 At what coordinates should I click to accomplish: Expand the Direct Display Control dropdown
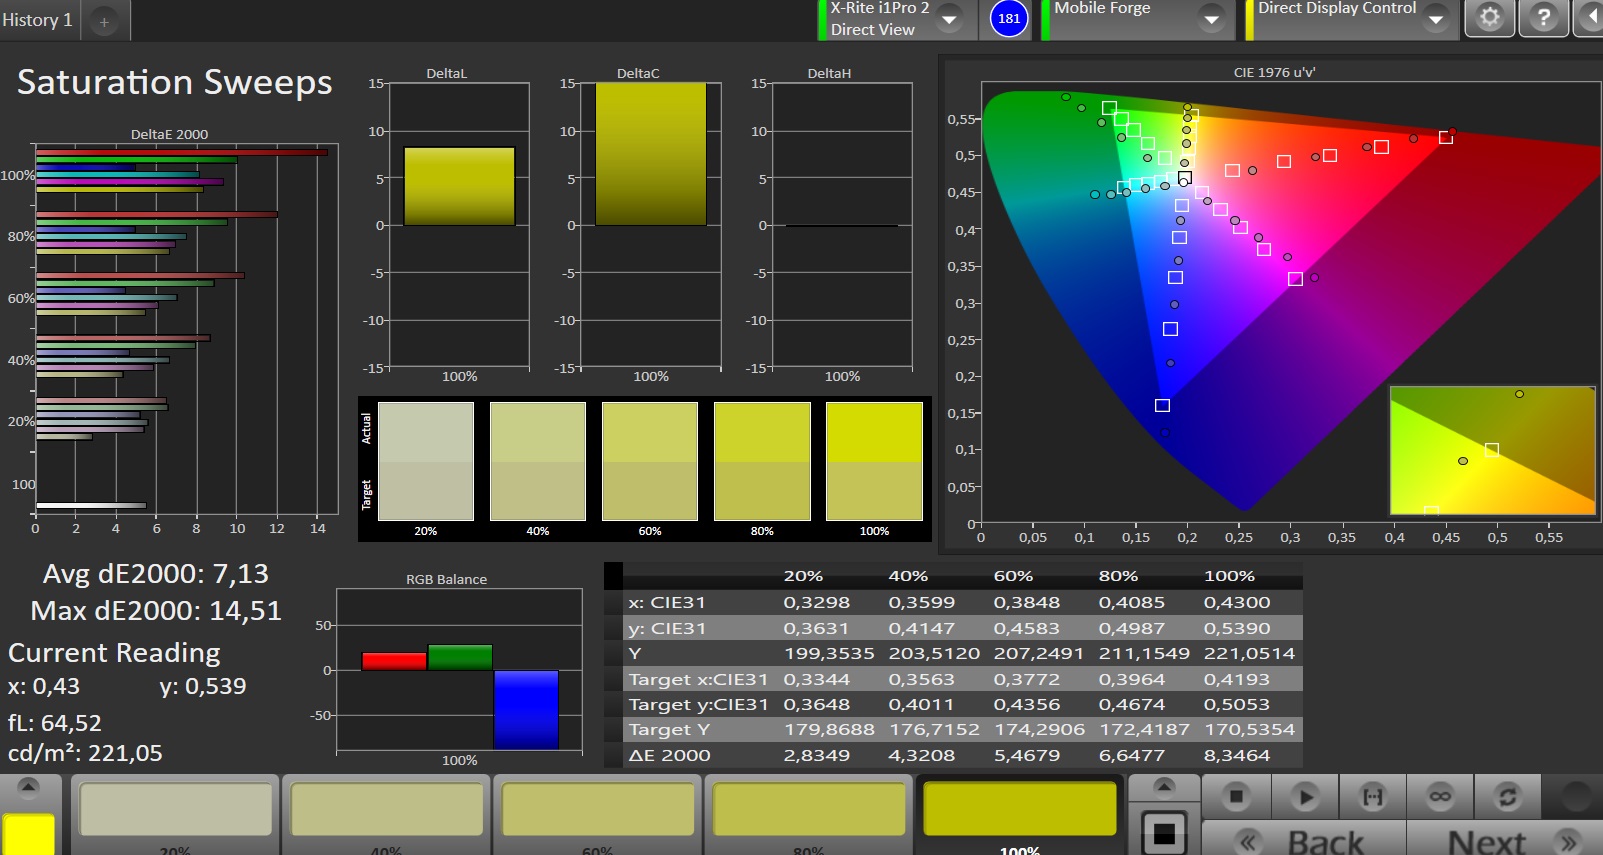coord(1435,19)
